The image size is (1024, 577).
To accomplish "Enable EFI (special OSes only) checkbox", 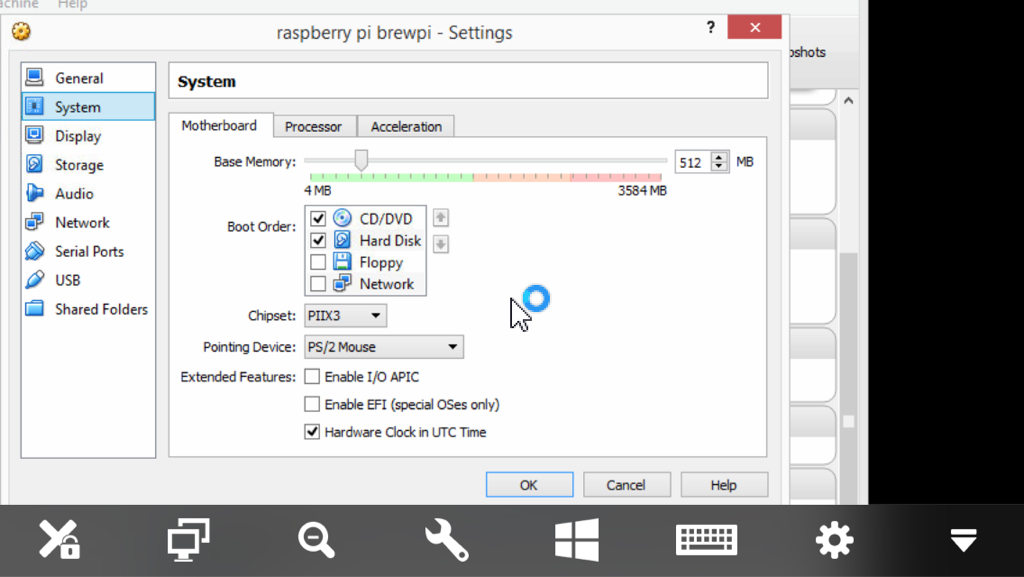I will pos(312,404).
